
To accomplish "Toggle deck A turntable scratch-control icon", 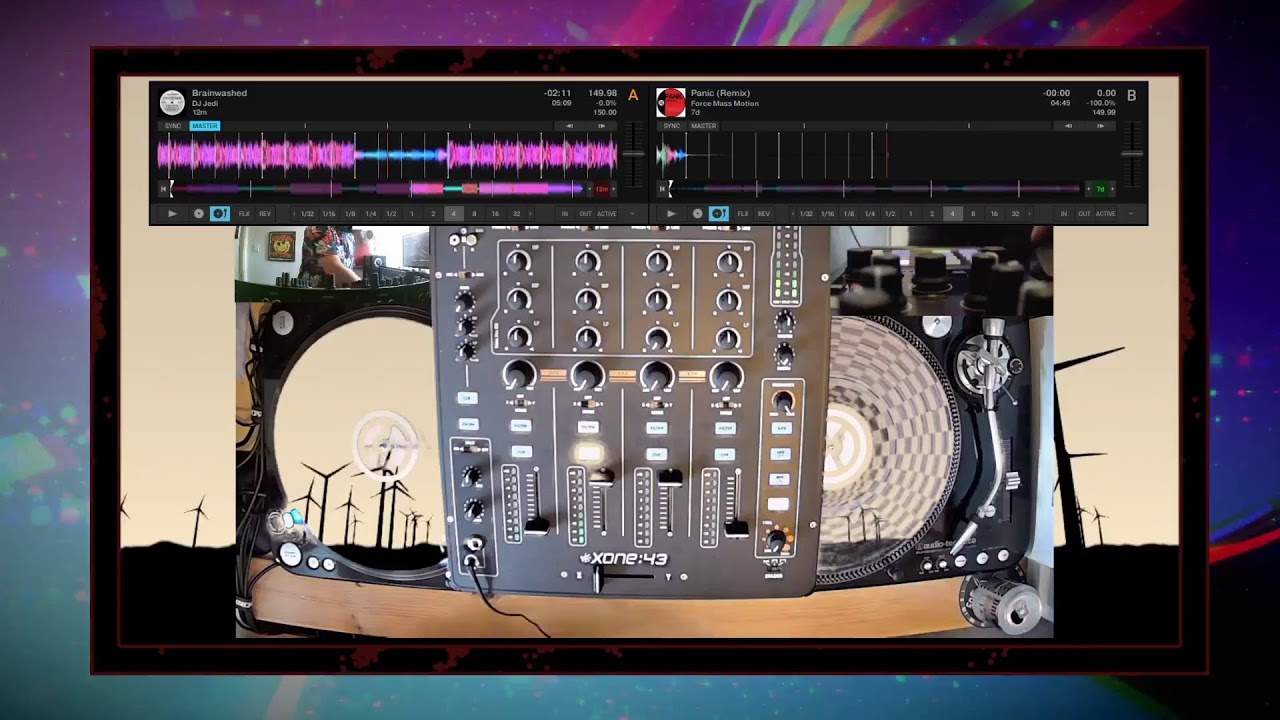I will click(x=220, y=214).
